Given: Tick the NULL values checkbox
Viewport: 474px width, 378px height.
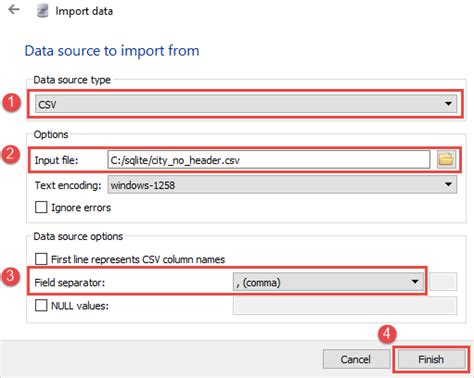Looking at the screenshot, I should click(x=41, y=305).
